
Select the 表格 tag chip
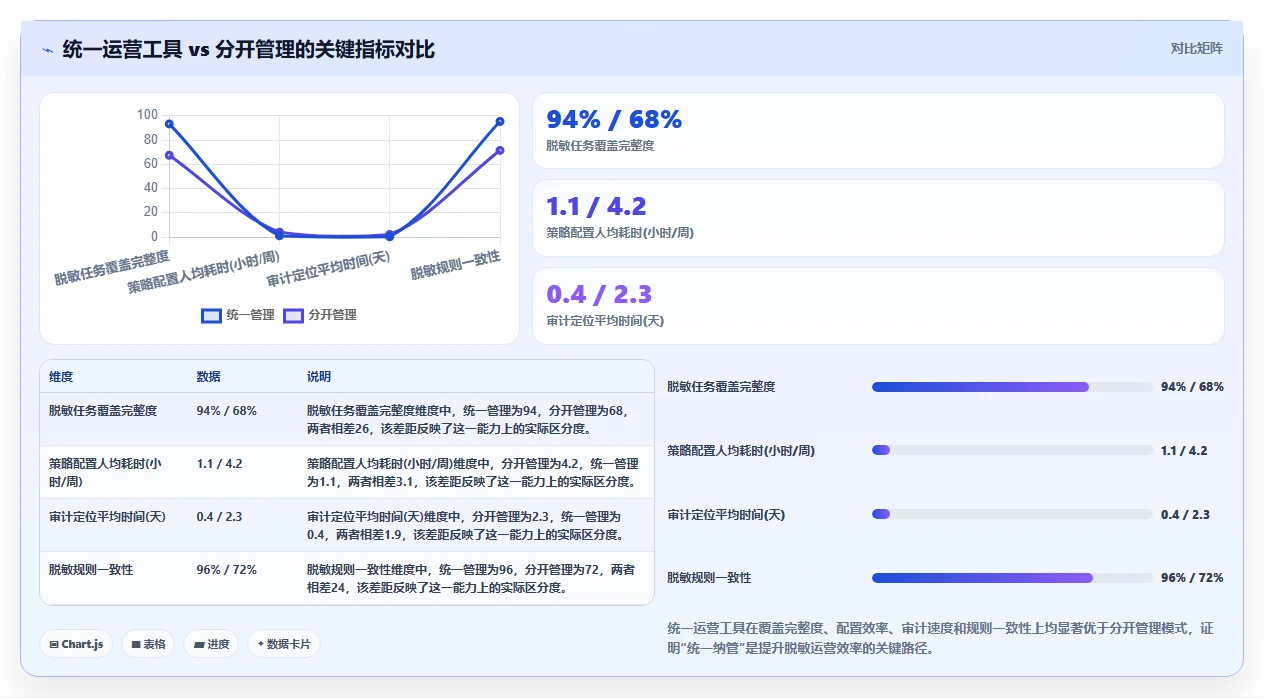[148, 644]
